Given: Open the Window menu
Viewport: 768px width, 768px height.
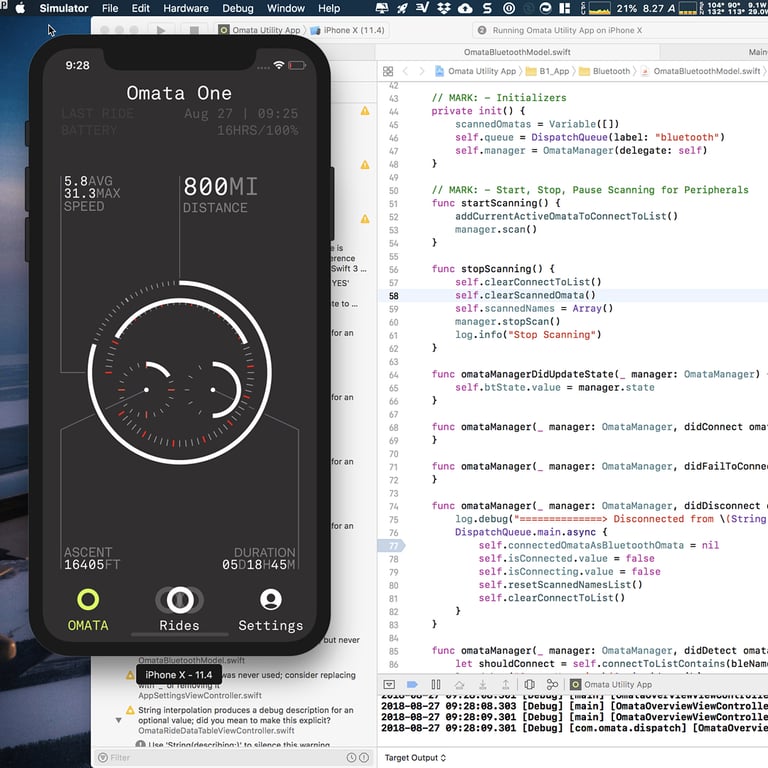Looking at the screenshot, I should point(286,8).
